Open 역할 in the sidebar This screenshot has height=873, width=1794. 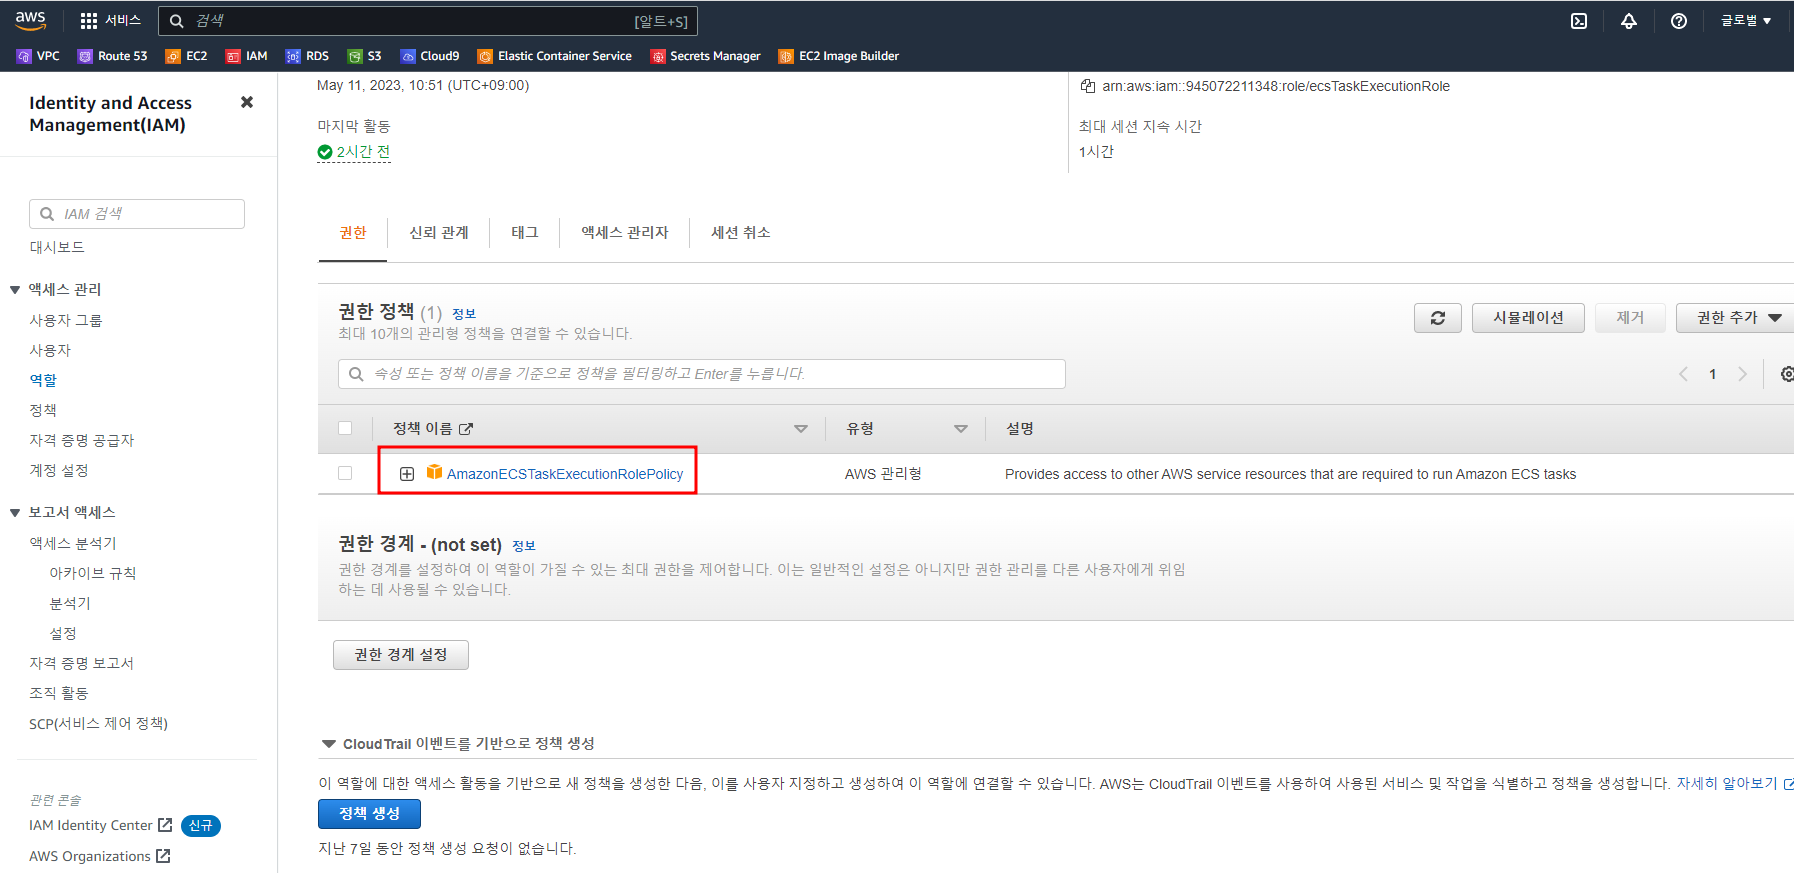(43, 381)
